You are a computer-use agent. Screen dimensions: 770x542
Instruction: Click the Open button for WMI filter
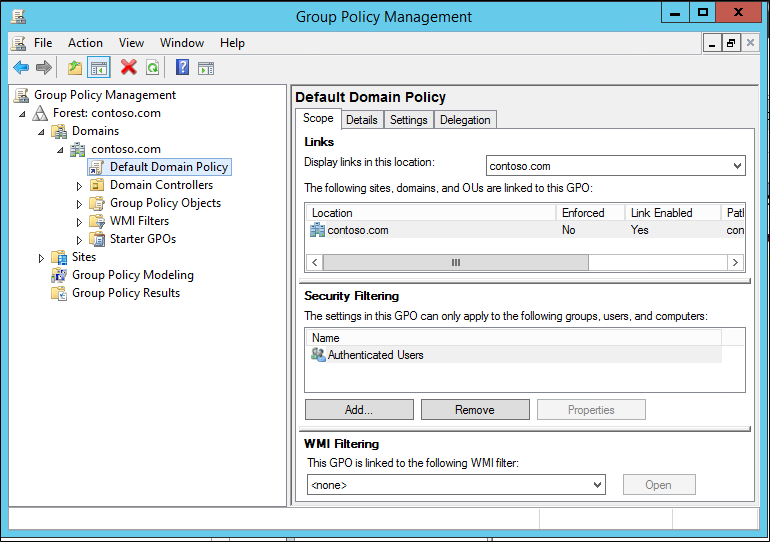point(659,485)
